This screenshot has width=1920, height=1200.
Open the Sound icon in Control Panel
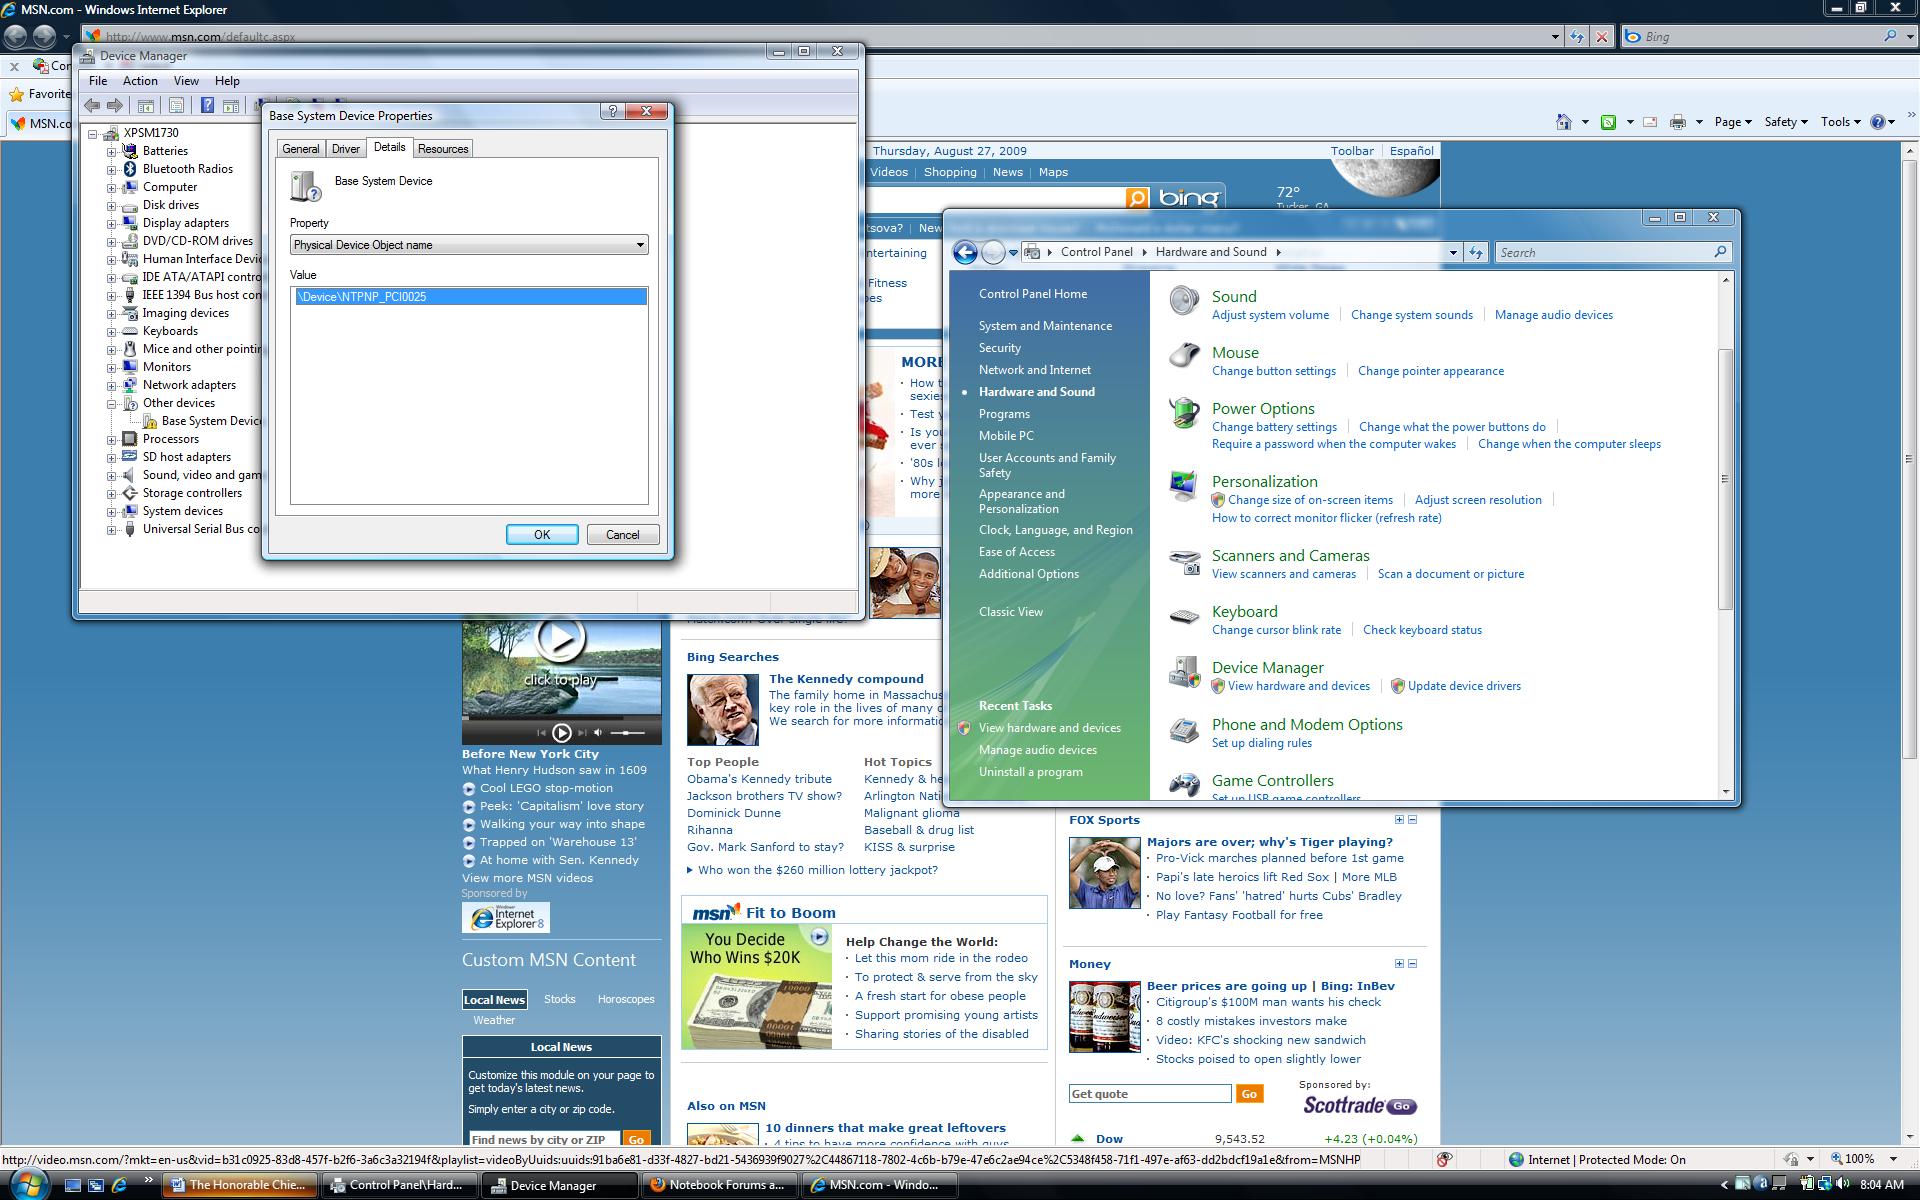tap(1184, 300)
